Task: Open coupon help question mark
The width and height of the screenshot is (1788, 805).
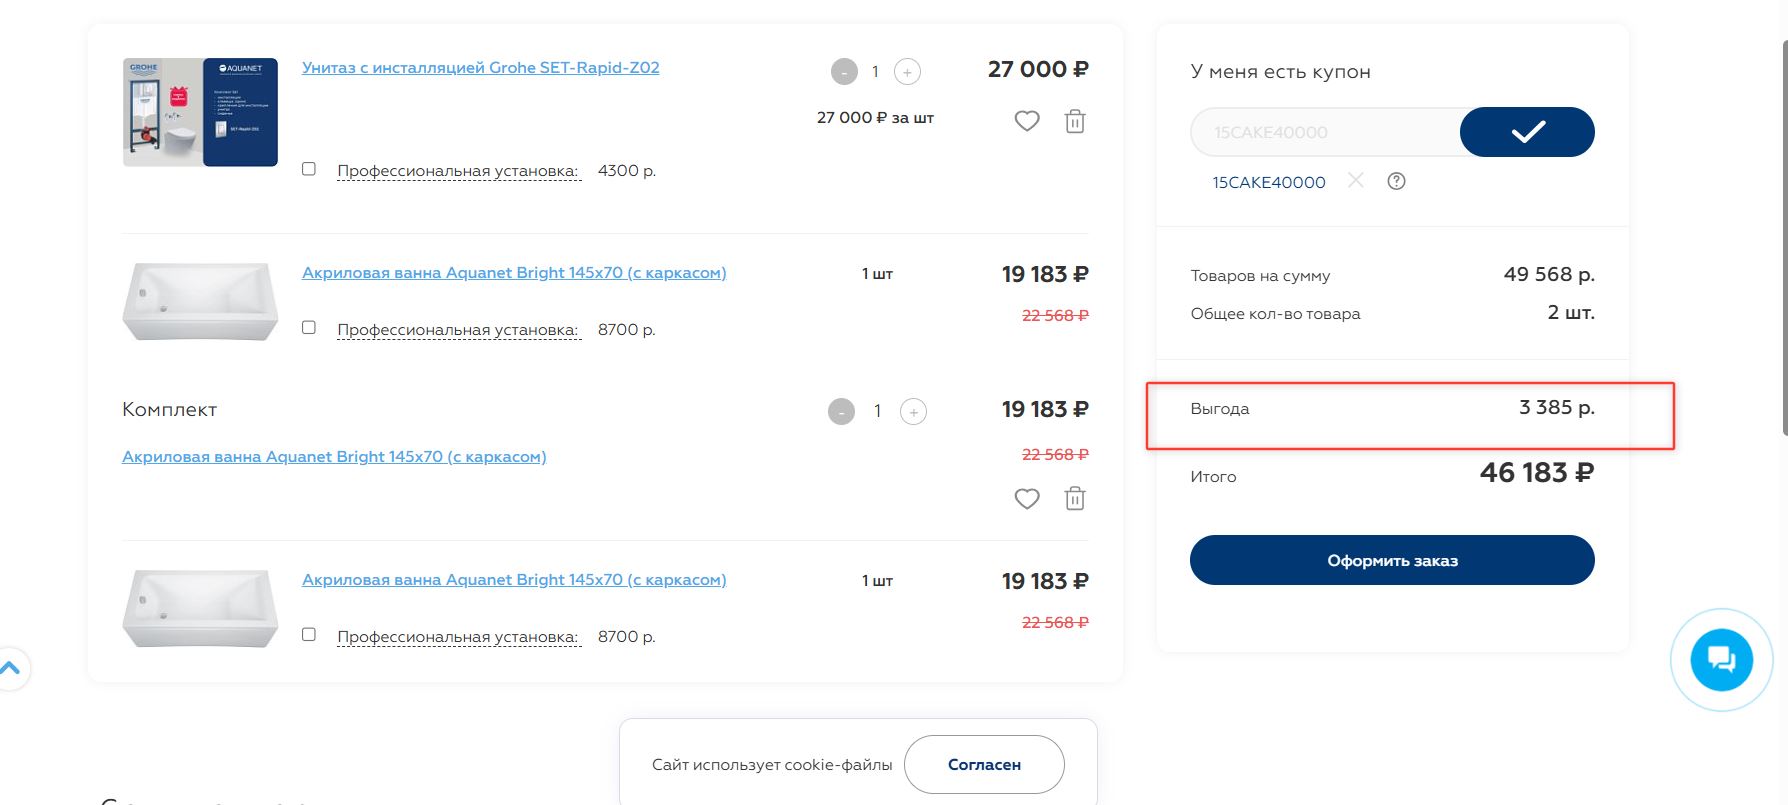Action: pyautogui.click(x=1397, y=181)
